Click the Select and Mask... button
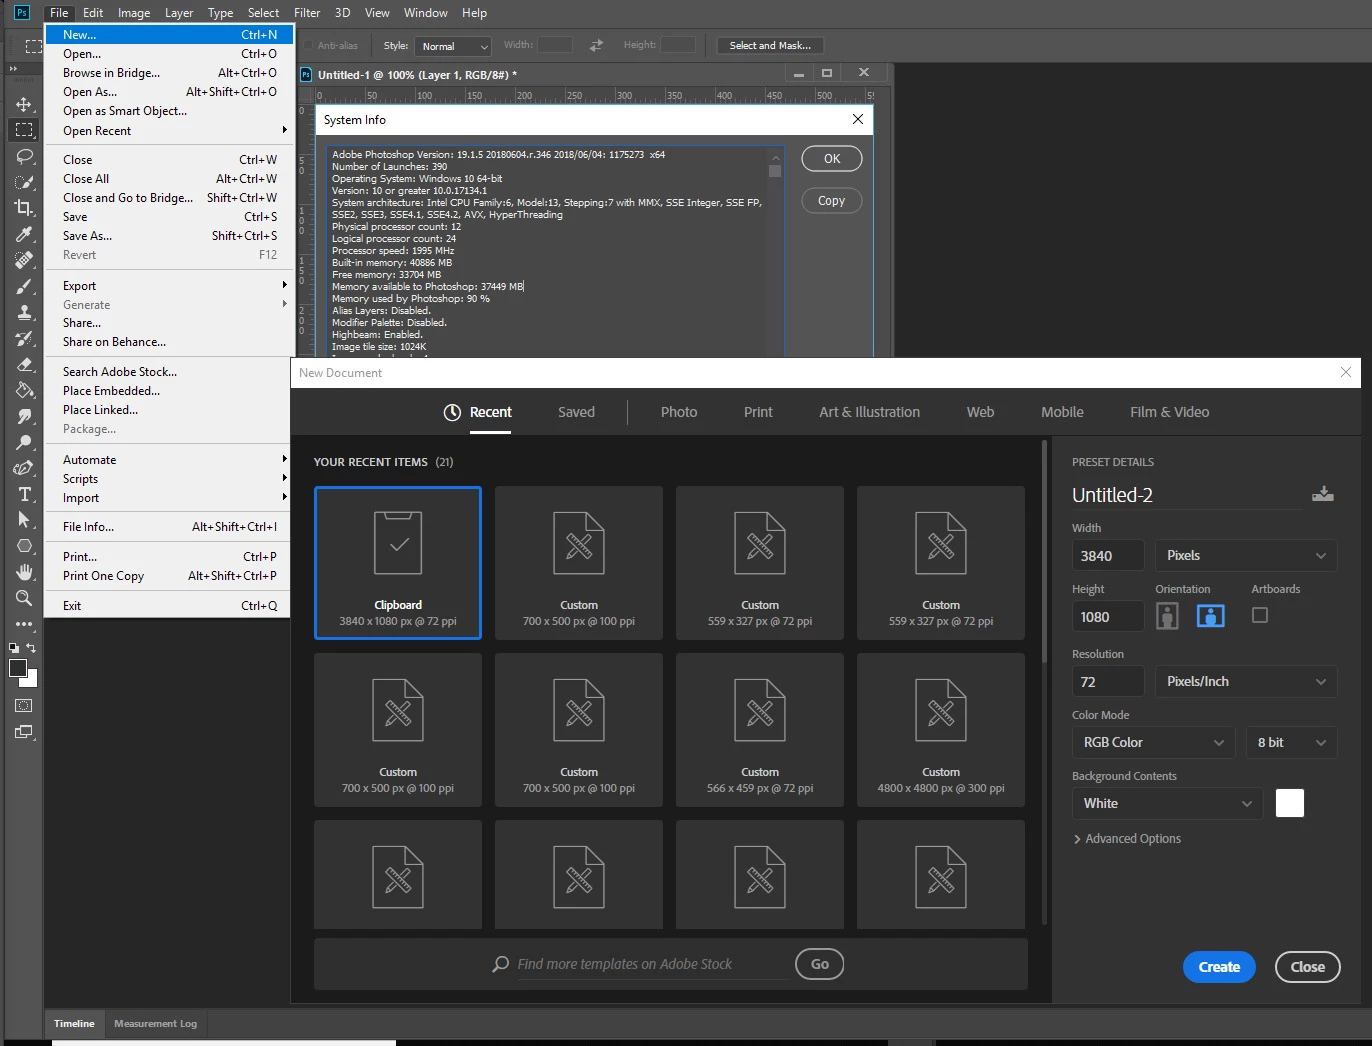 770,45
